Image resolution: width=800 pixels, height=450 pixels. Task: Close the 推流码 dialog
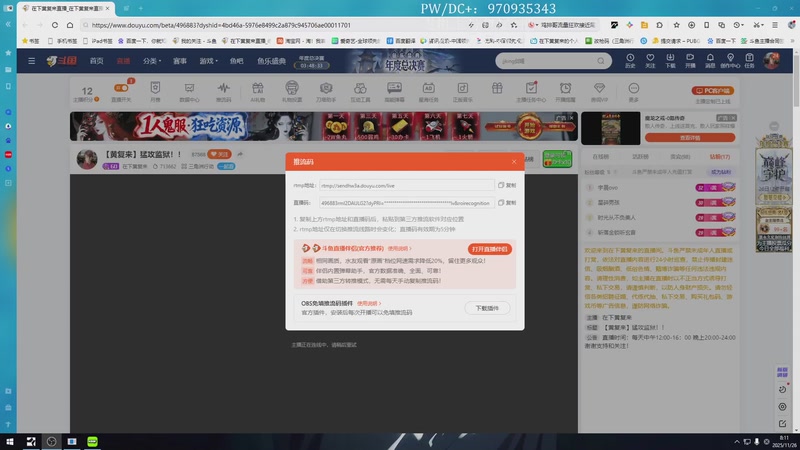pyautogui.click(x=514, y=162)
